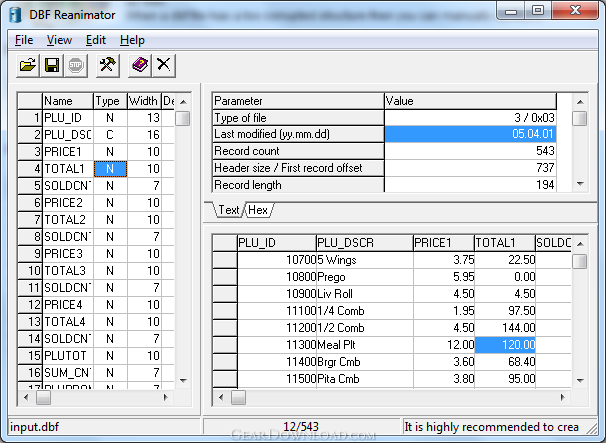Open the Edit menu
Viewport: 606px width, 443px height.
pyautogui.click(x=95, y=40)
